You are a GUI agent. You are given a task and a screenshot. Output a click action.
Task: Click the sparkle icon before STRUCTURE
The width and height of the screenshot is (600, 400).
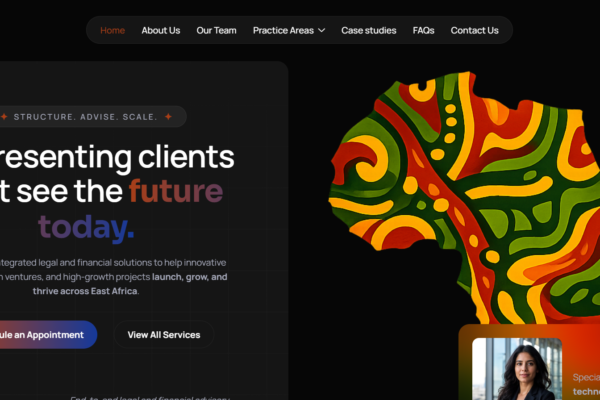click(x=4, y=116)
